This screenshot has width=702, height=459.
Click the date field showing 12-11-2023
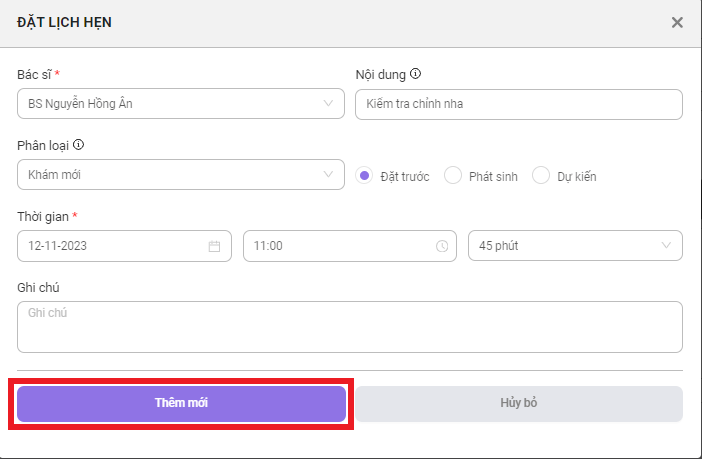[x=124, y=246]
